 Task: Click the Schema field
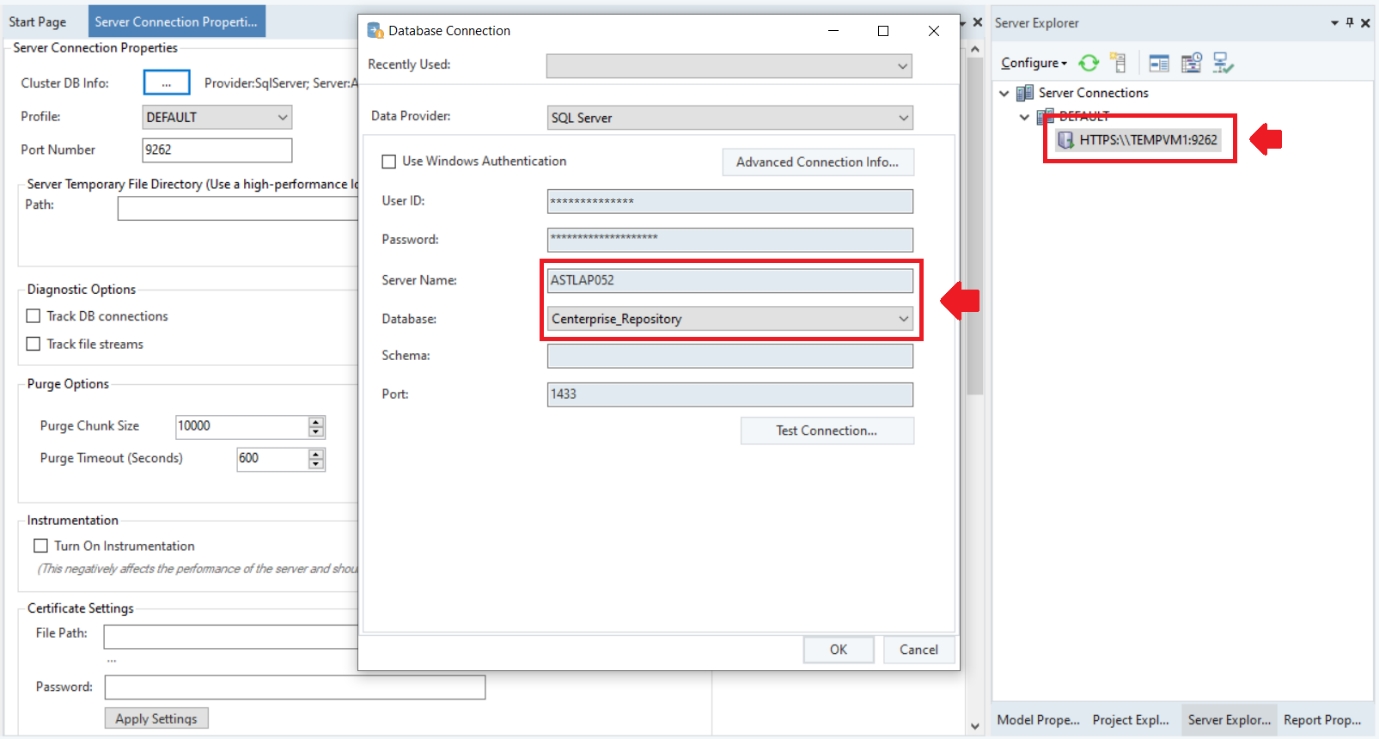(730, 356)
